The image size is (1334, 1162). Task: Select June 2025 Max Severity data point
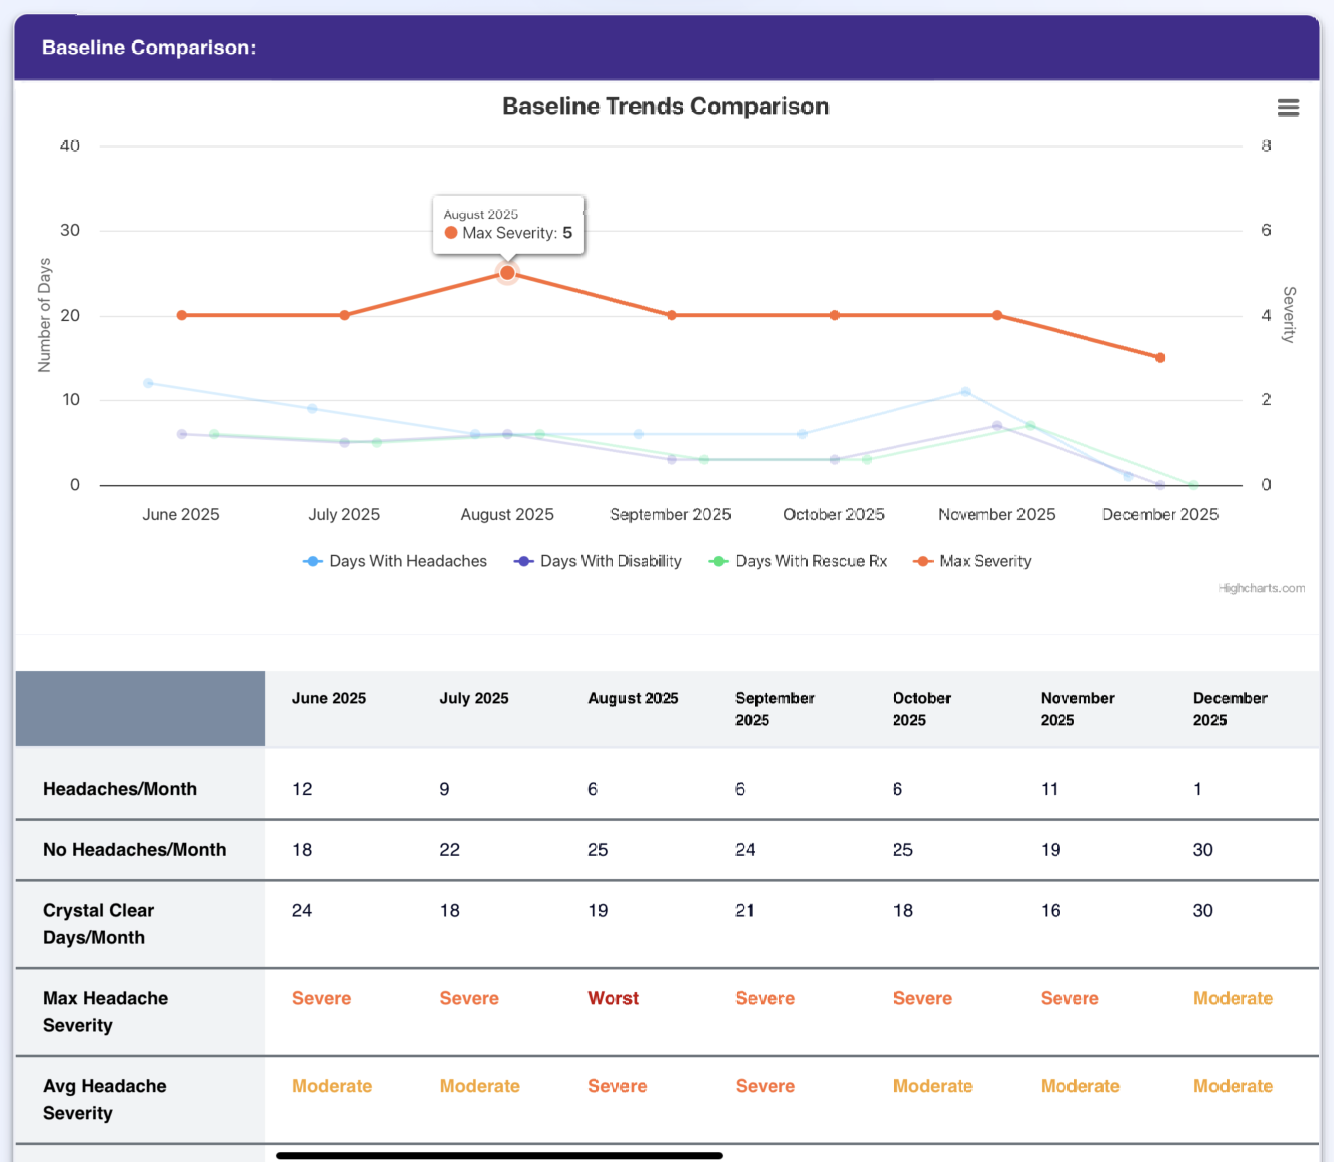(x=182, y=315)
